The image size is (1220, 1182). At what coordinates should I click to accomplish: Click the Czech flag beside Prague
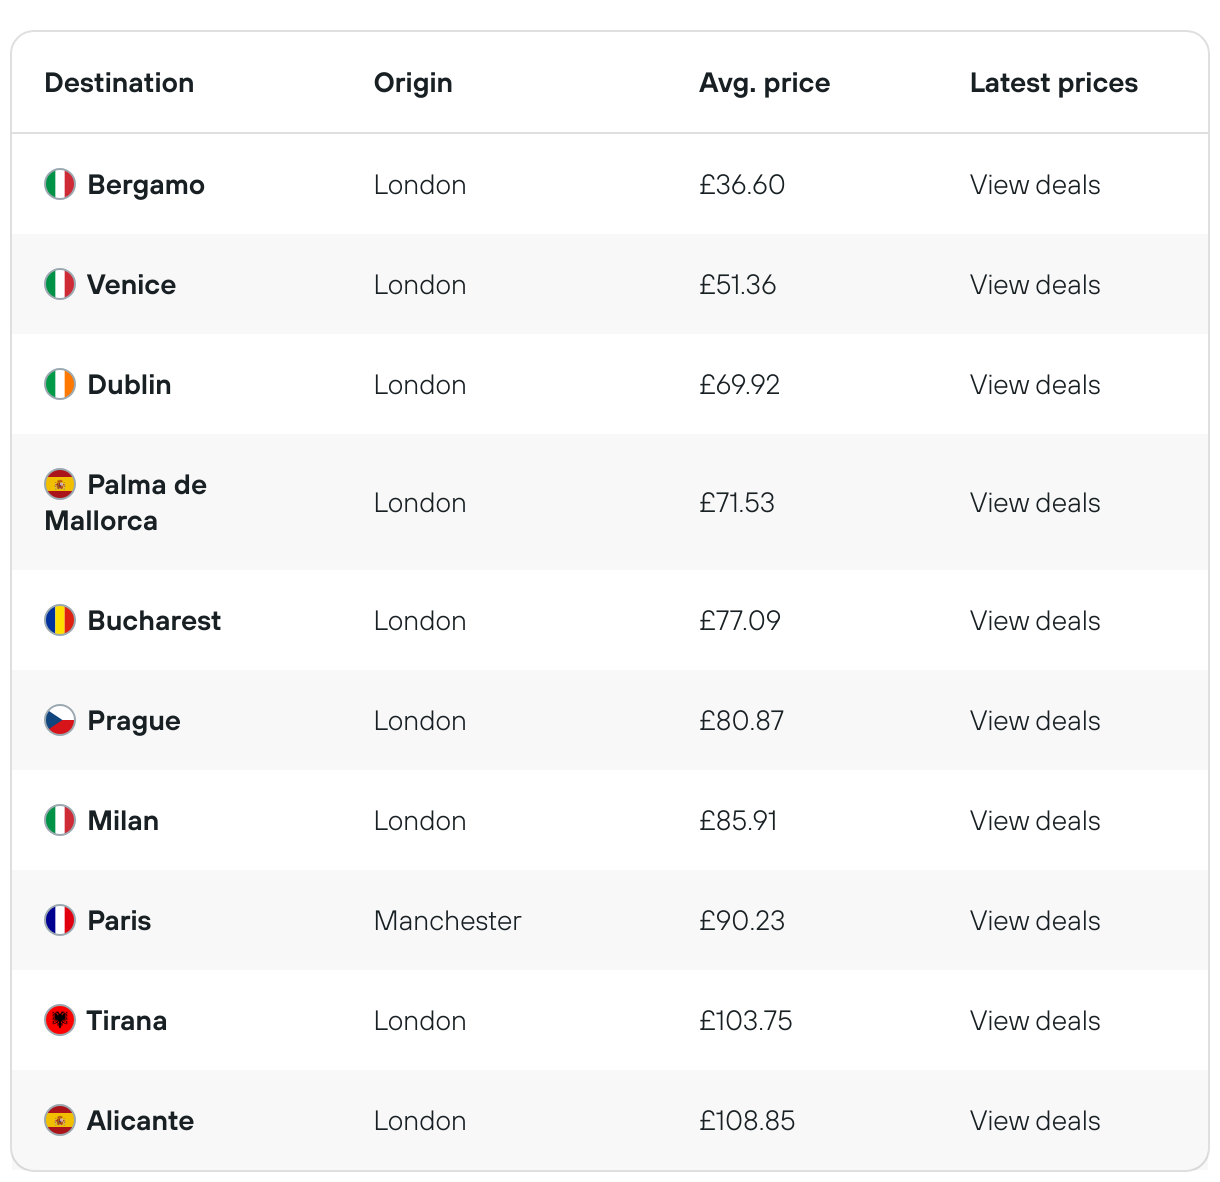pos(60,720)
